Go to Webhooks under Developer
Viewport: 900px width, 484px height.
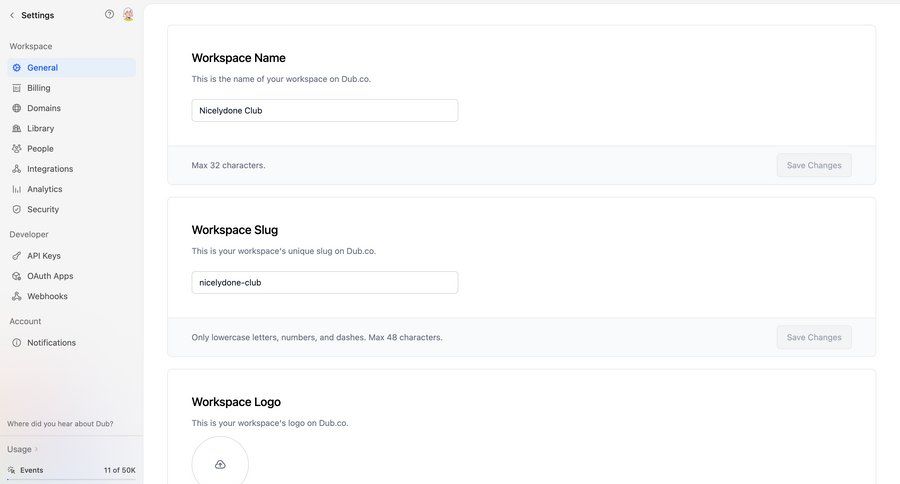point(72,296)
